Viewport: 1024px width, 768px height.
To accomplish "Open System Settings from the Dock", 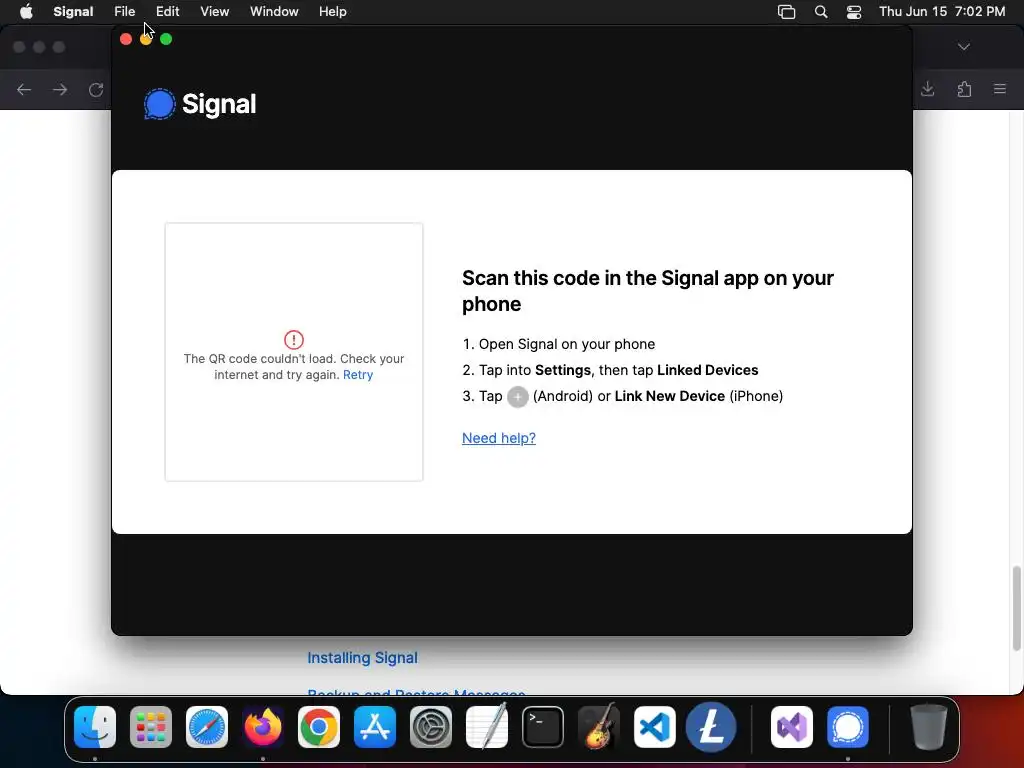I will click(x=431, y=727).
